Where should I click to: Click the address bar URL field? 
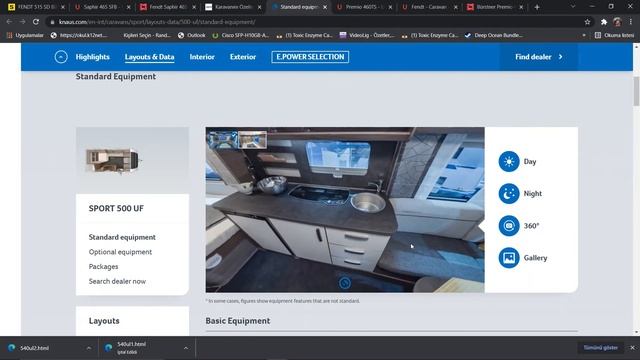pyautogui.click(x=314, y=22)
